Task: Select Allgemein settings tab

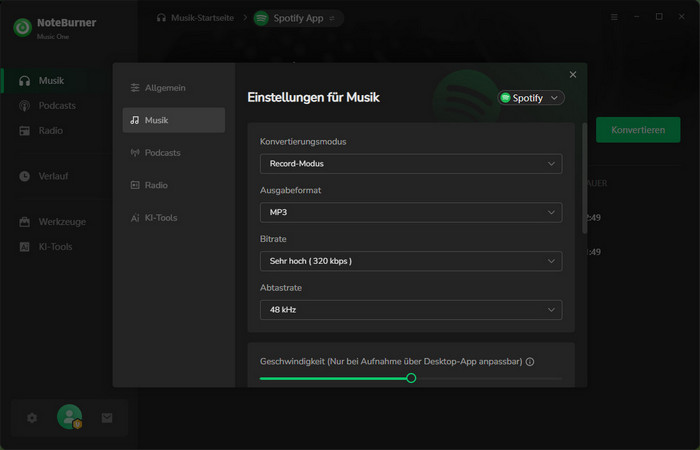Action: [174, 88]
